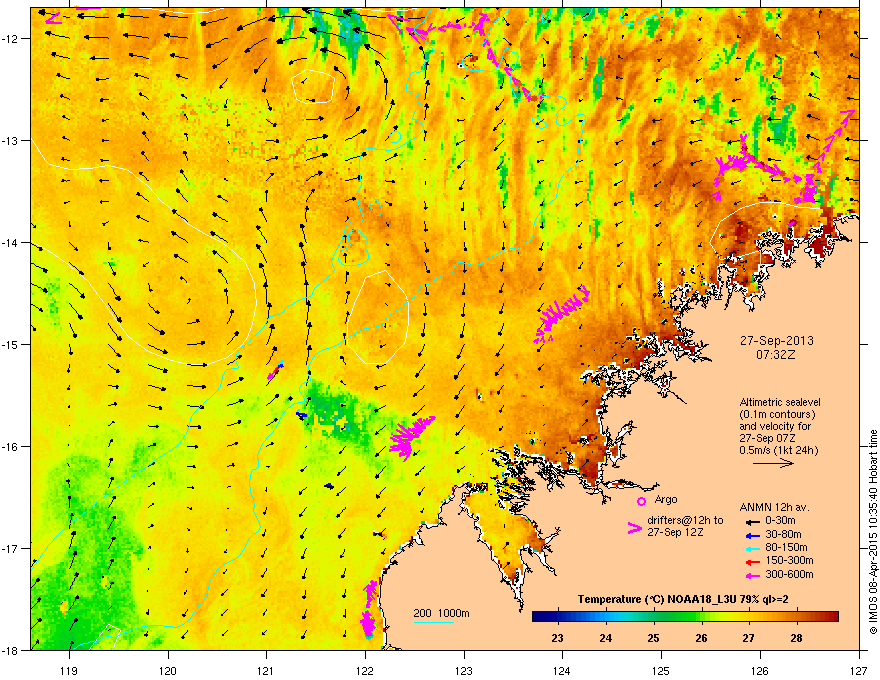
Task: Click the 0.5m/s velocity scale arrow
Action: coord(773,463)
